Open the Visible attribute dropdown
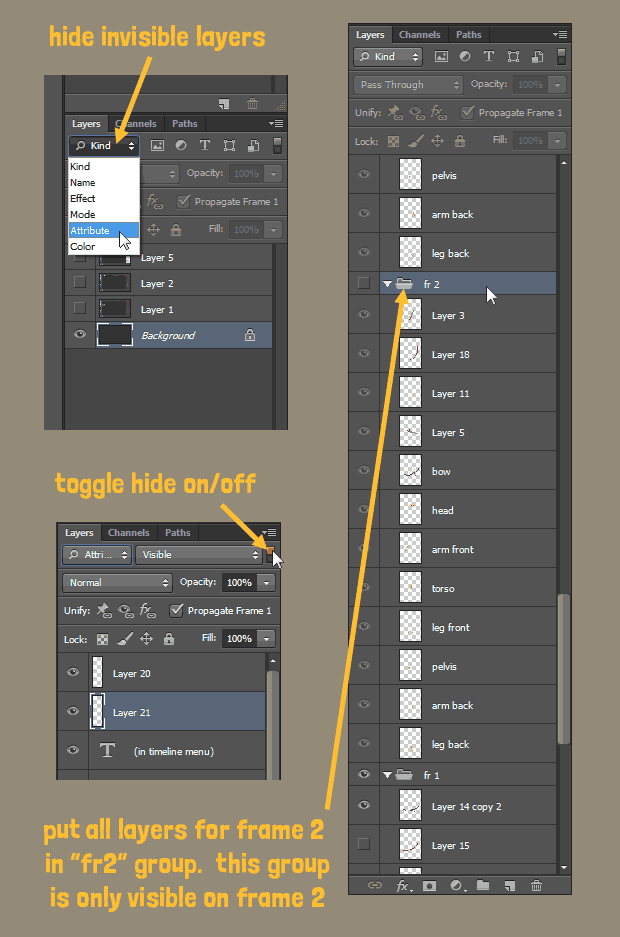Image resolution: width=620 pixels, height=937 pixels. coord(200,554)
